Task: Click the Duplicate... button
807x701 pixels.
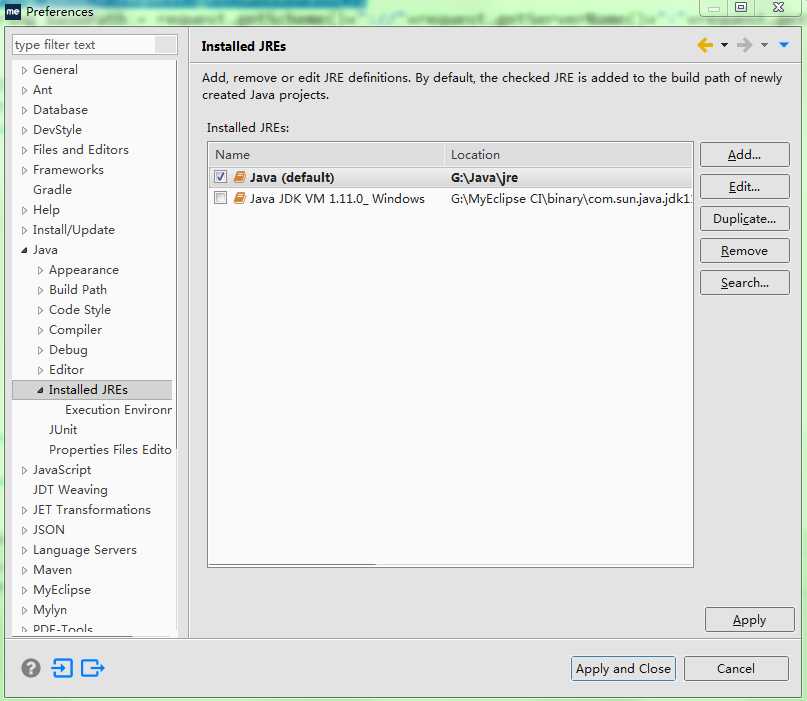Action: click(744, 219)
